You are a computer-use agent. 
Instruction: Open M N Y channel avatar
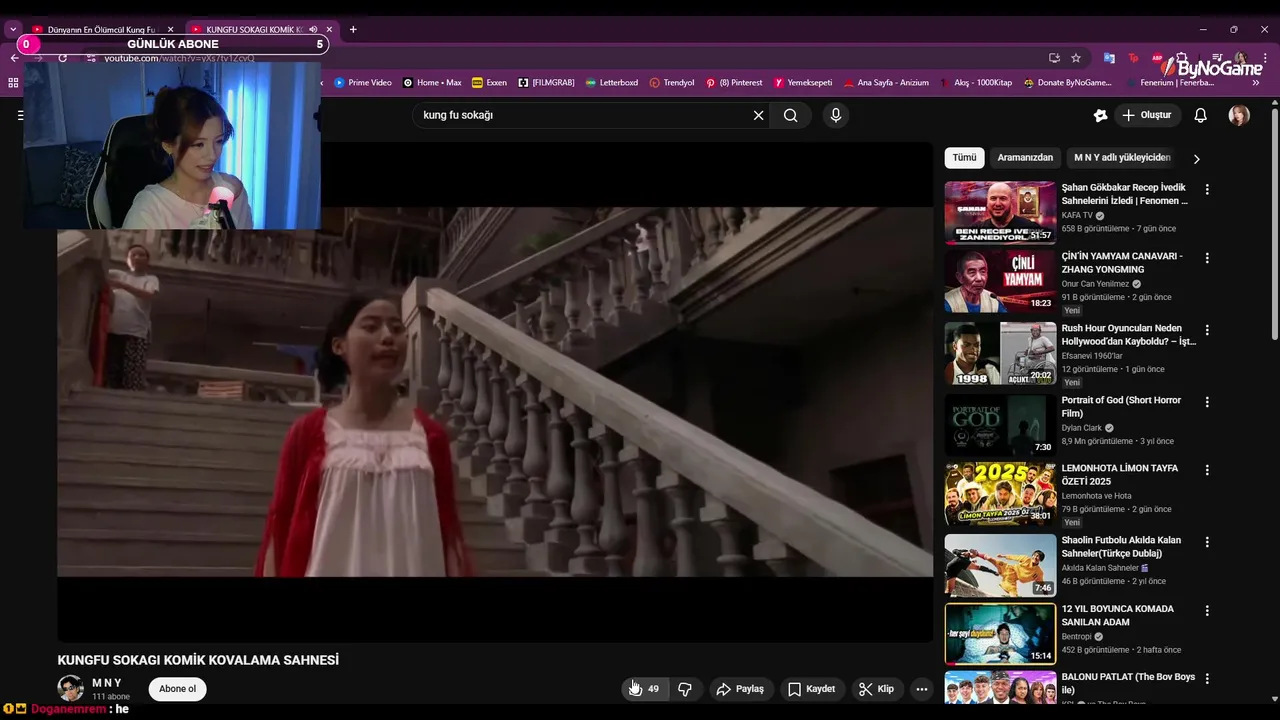pyautogui.click(x=70, y=688)
